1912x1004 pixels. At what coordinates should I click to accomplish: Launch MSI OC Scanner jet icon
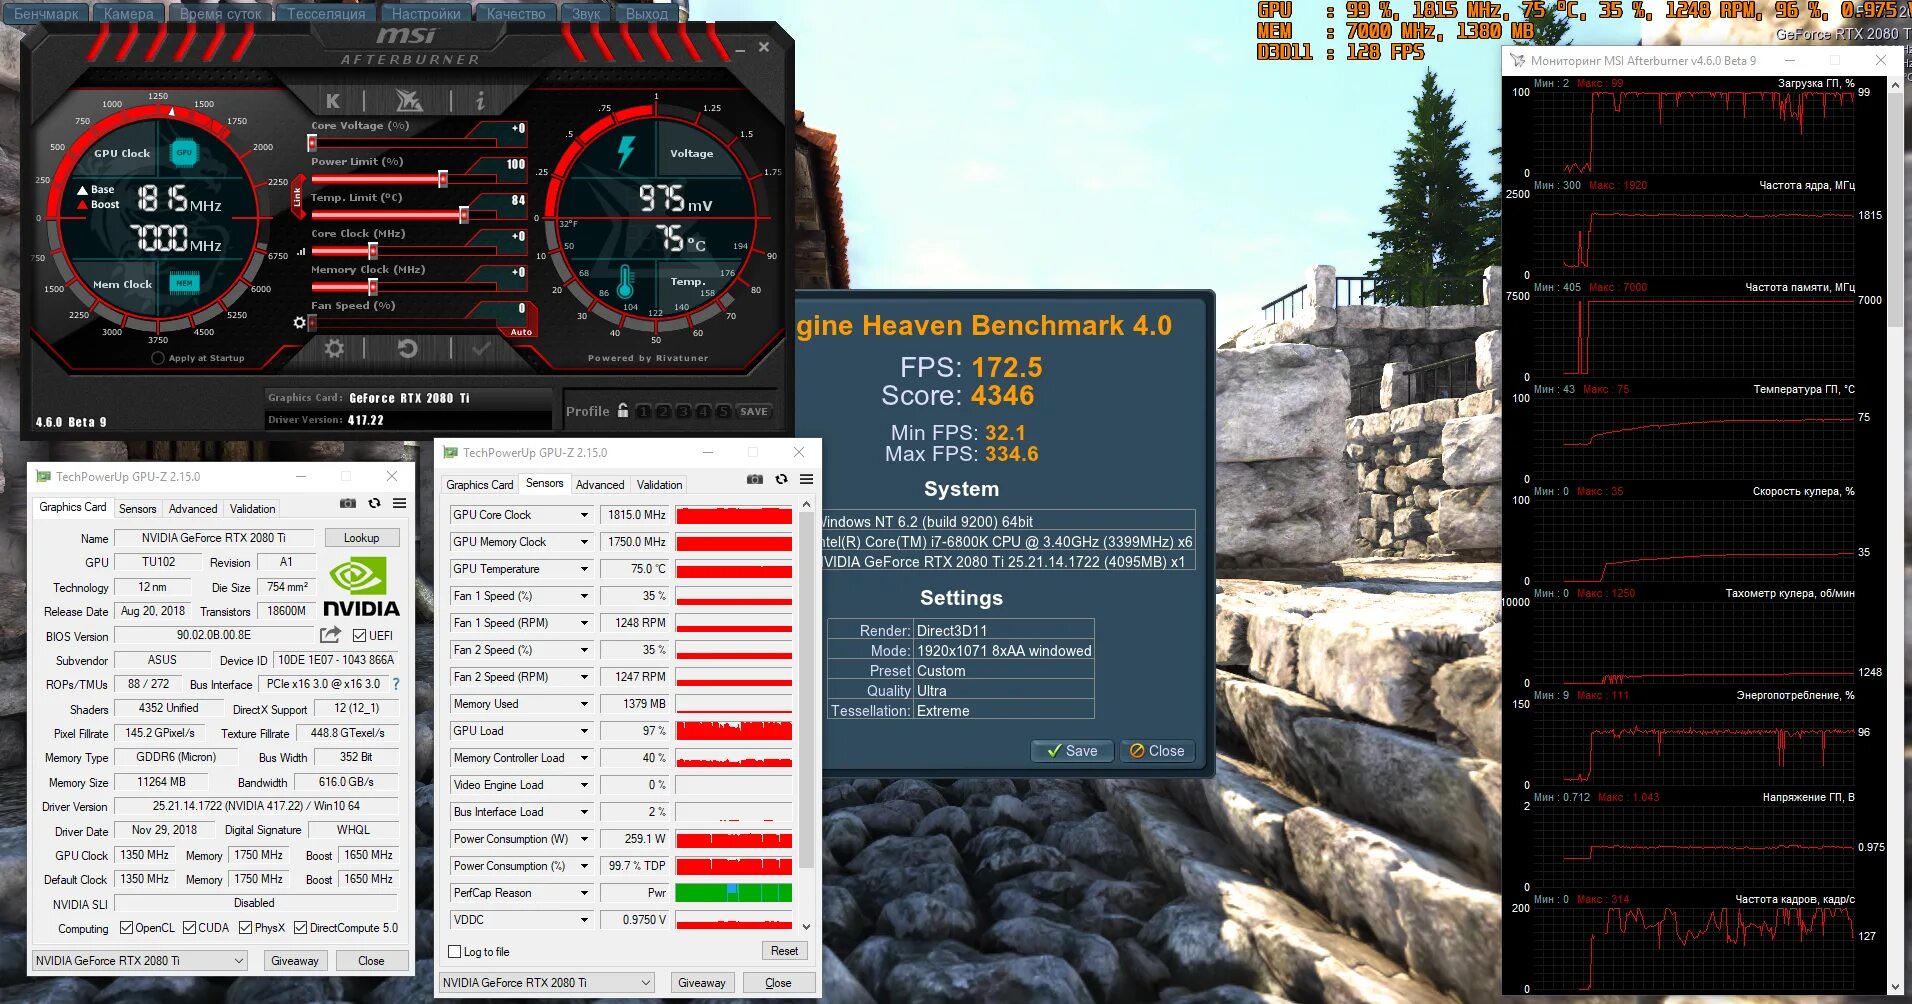(408, 100)
